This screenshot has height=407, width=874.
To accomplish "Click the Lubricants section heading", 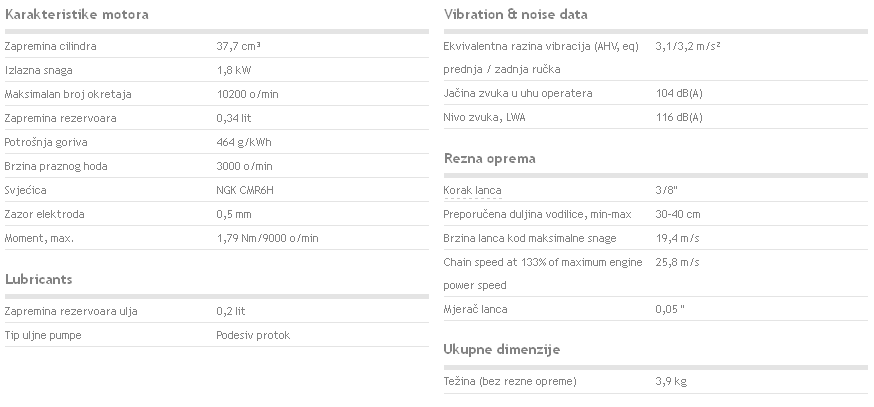I will [38, 279].
